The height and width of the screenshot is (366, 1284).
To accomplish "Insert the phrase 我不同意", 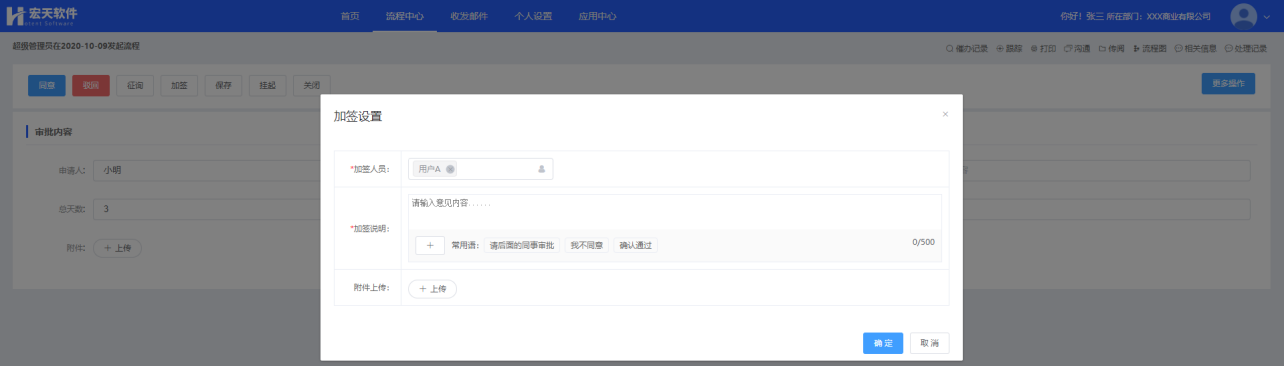I will click(x=586, y=245).
